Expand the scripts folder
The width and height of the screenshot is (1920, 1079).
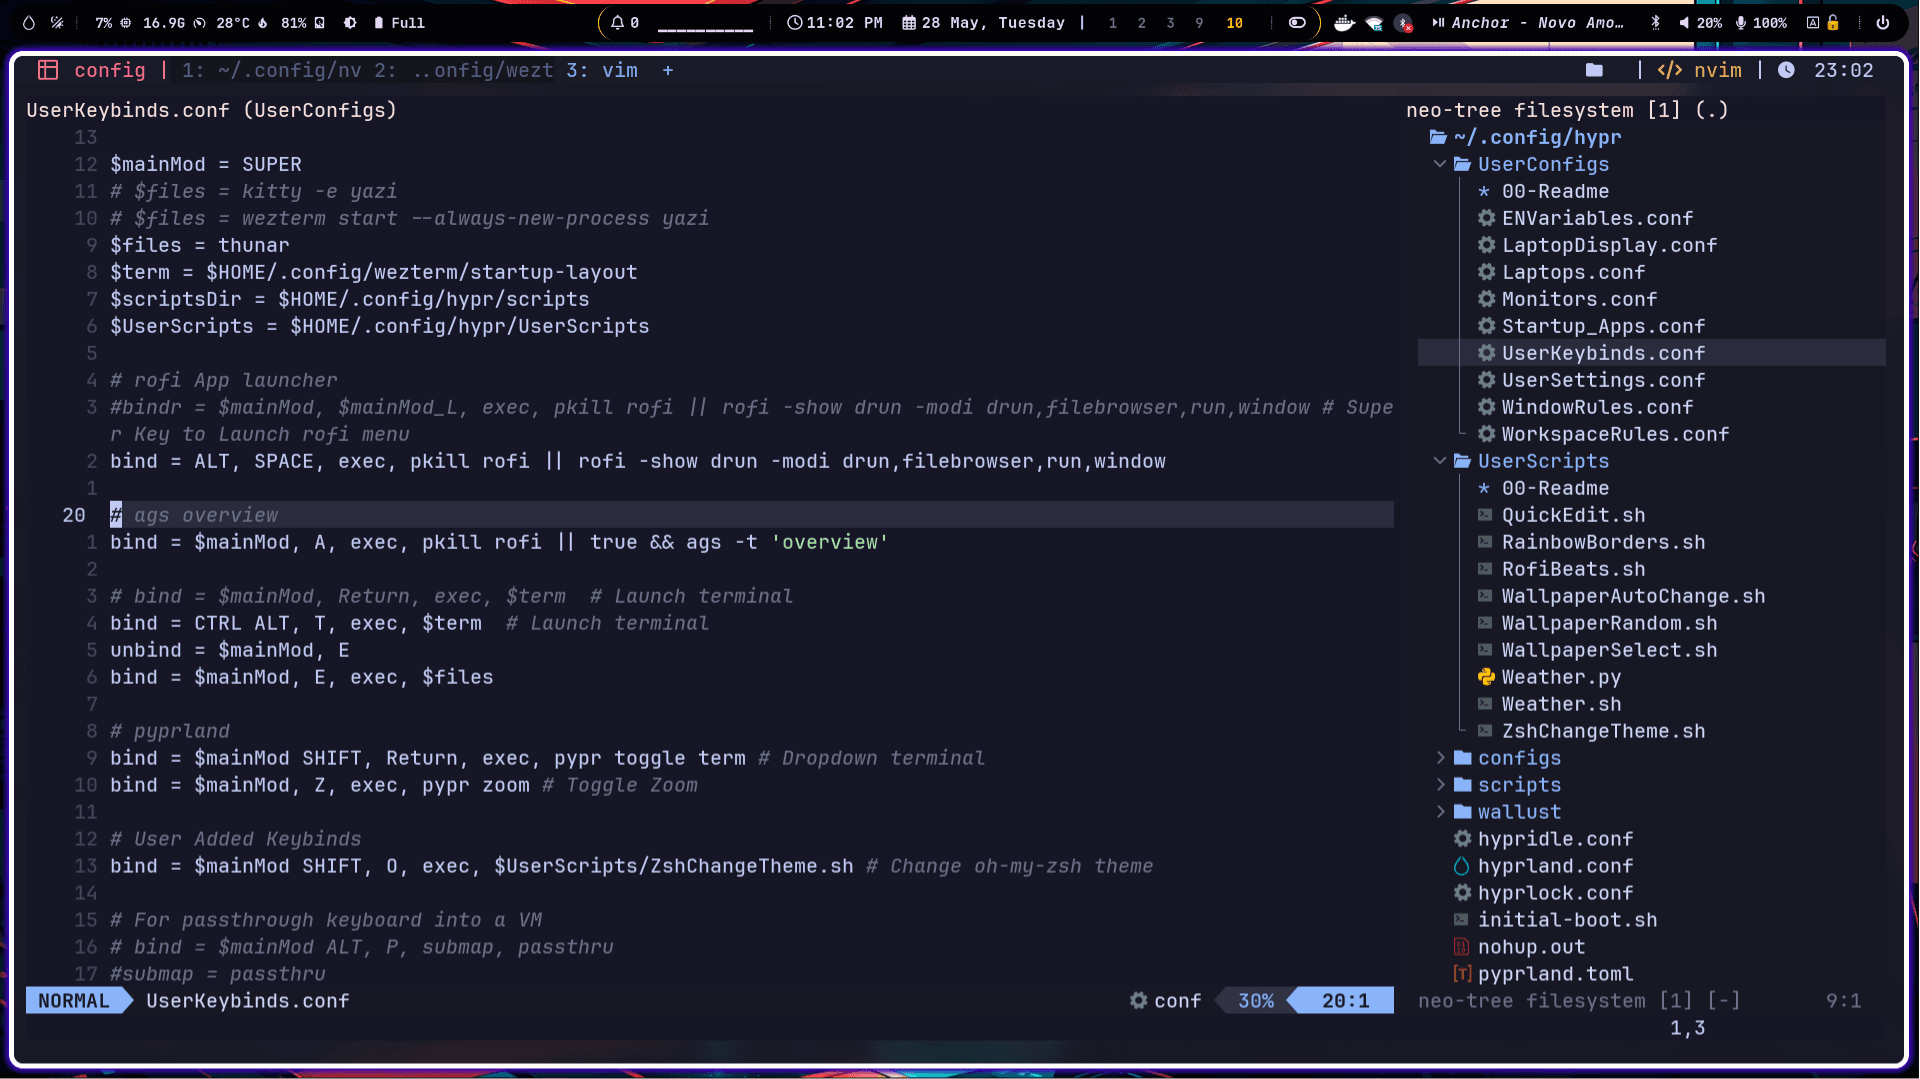[1439, 785]
